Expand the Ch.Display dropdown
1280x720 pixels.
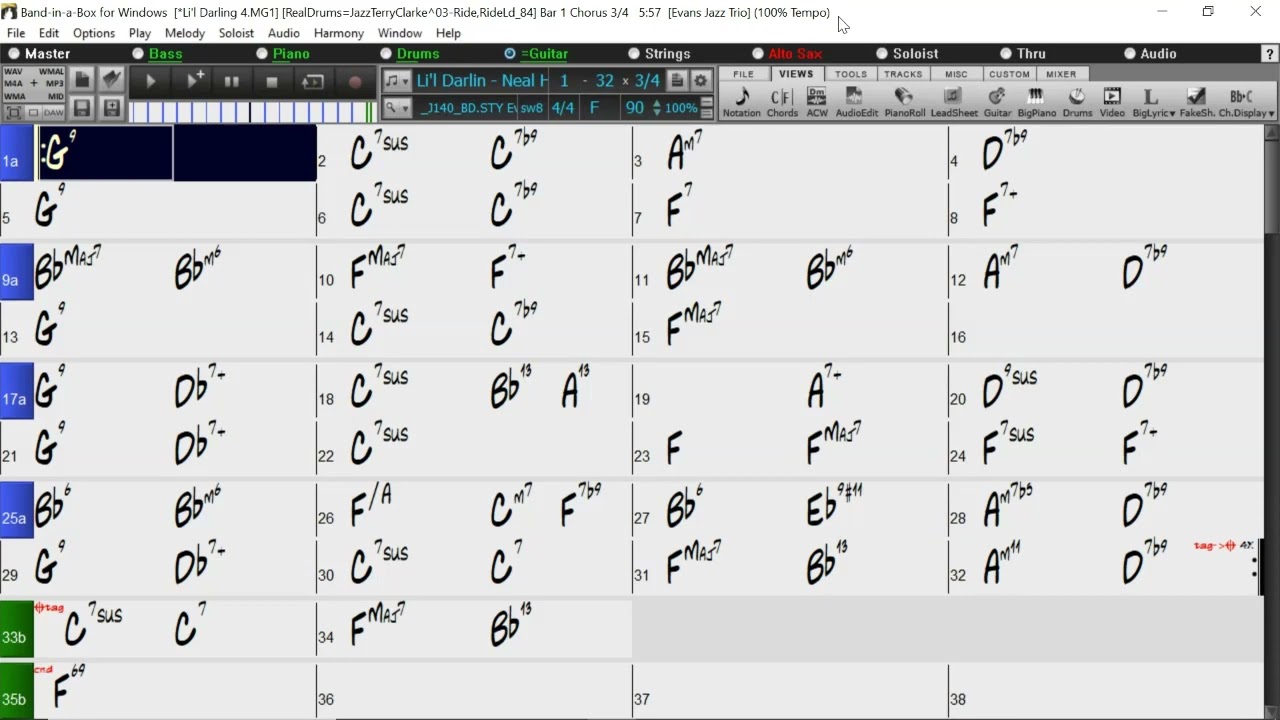(x=1270, y=113)
